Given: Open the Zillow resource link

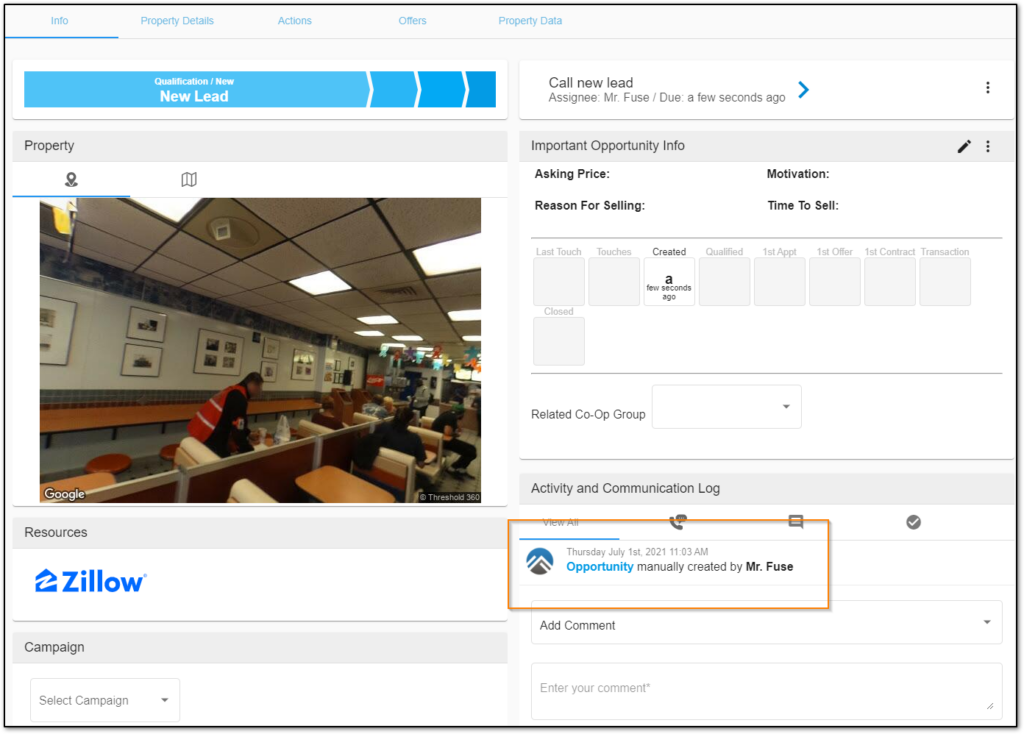Looking at the screenshot, I should click(x=91, y=581).
